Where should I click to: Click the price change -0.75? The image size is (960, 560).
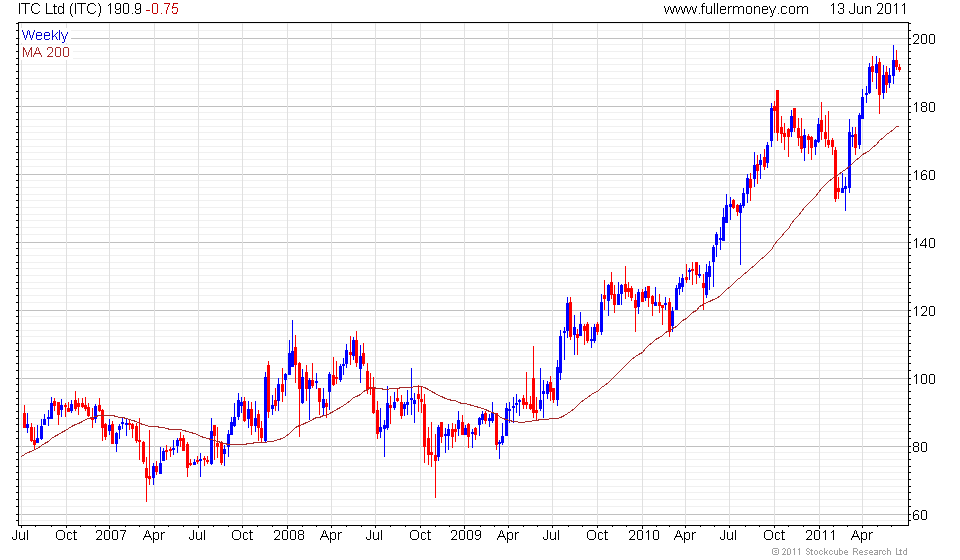coord(162,9)
